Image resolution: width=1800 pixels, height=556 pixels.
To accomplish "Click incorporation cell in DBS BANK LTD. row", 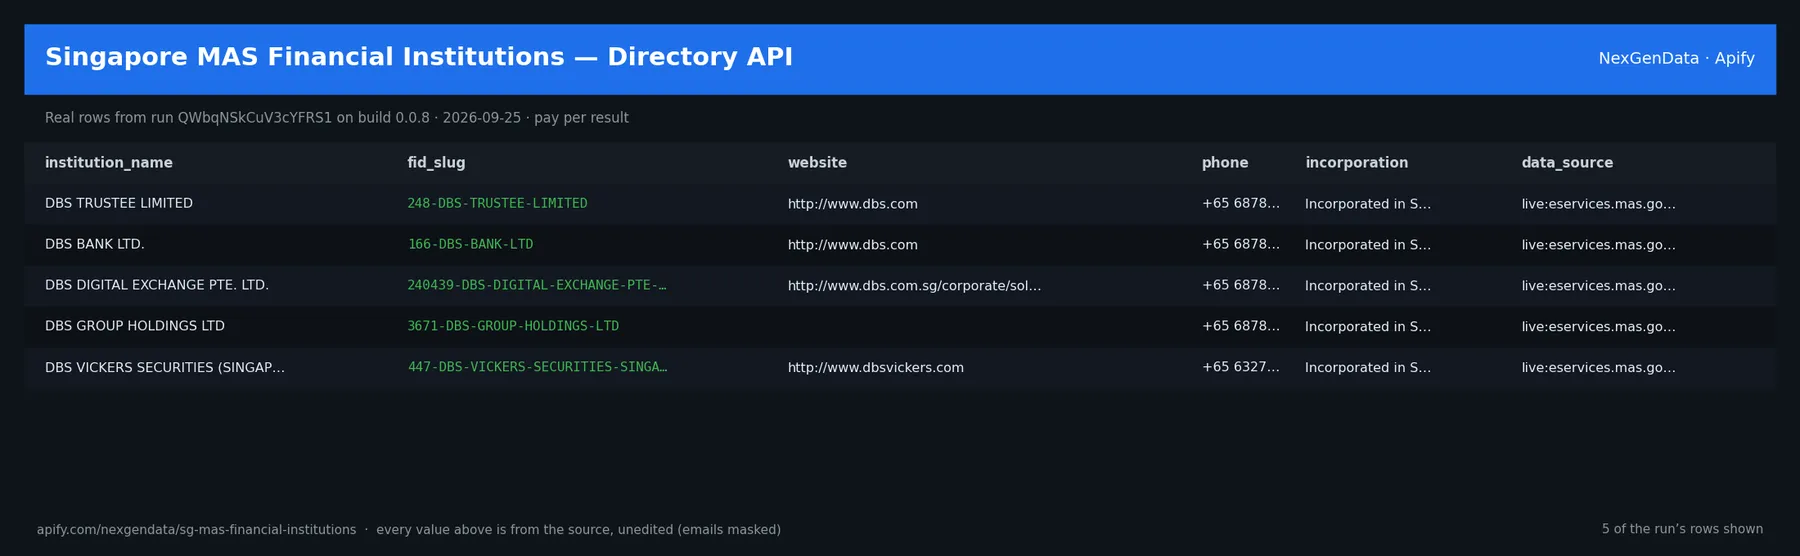I will click(x=1368, y=245).
